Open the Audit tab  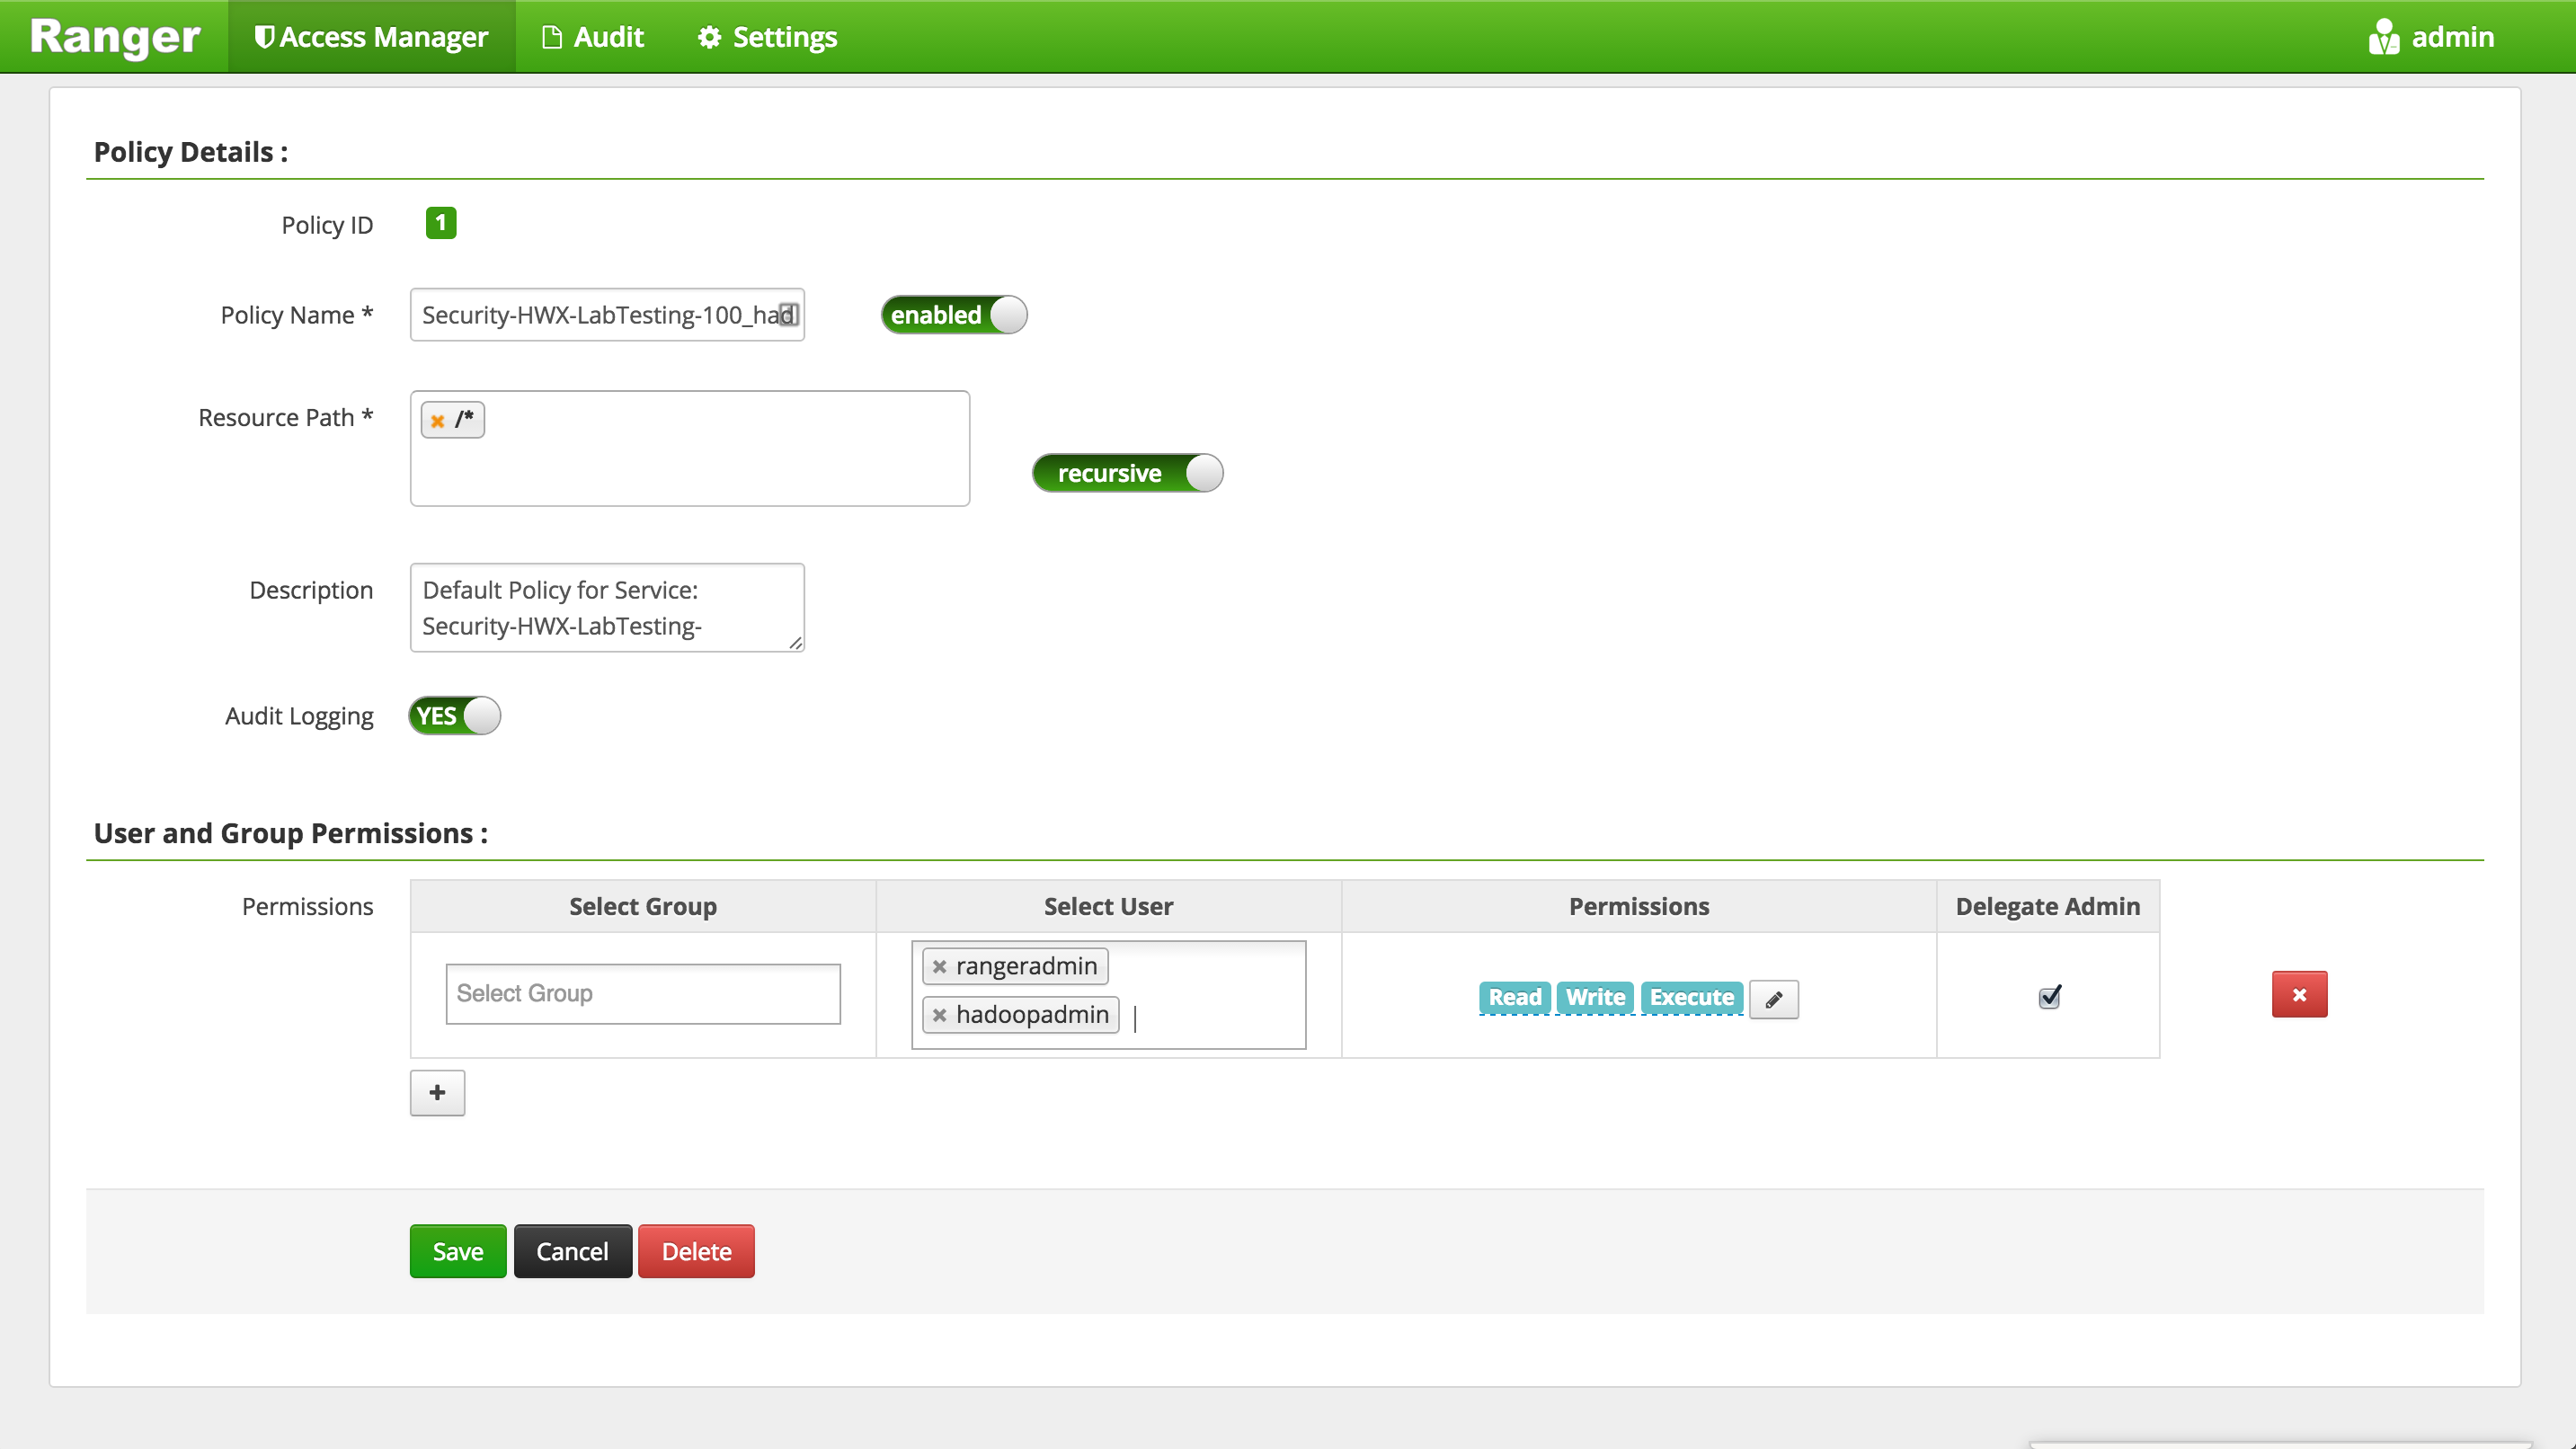pos(593,37)
